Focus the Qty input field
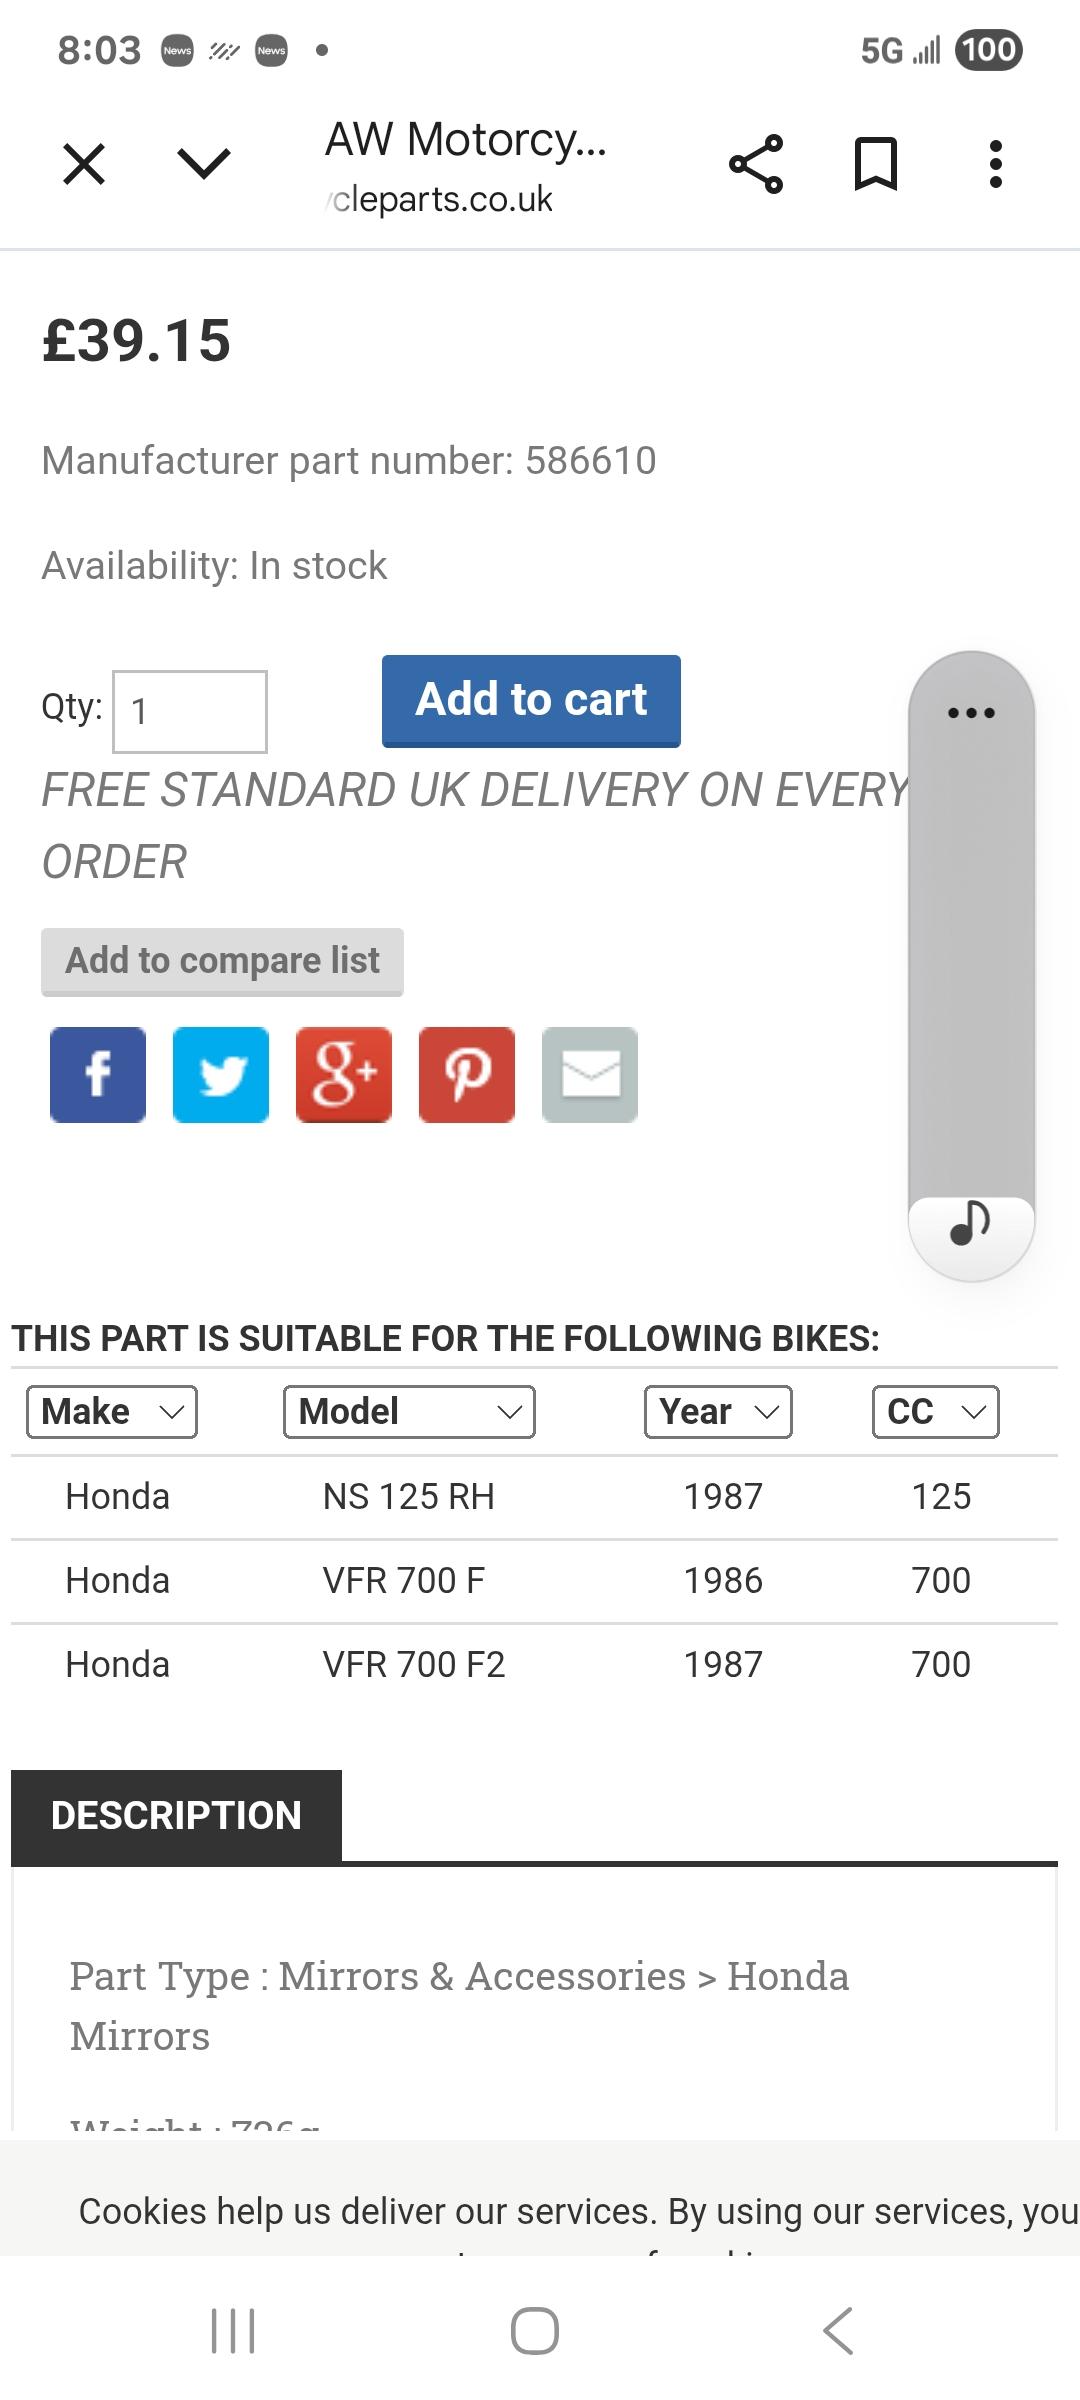Viewport: 1080px width, 2400px height. (x=190, y=712)
